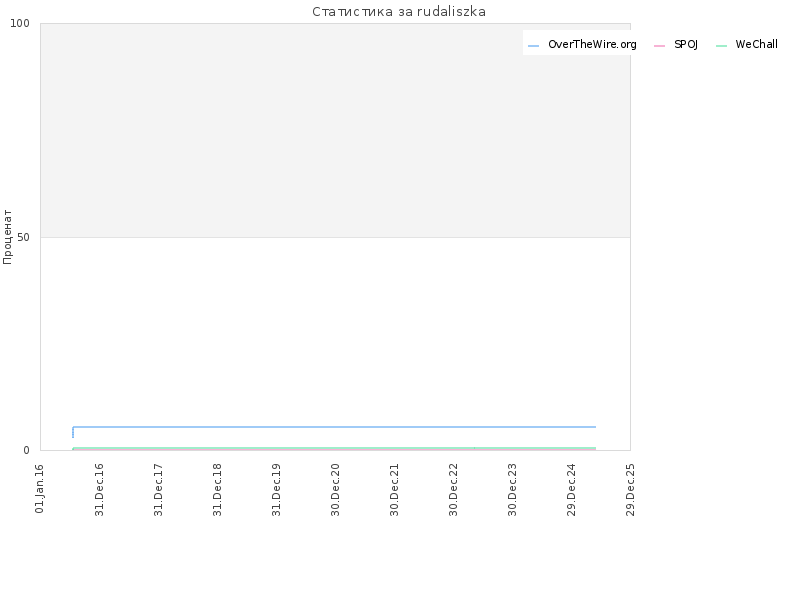Click the 31.Dec.19 date label

[277, 490]
